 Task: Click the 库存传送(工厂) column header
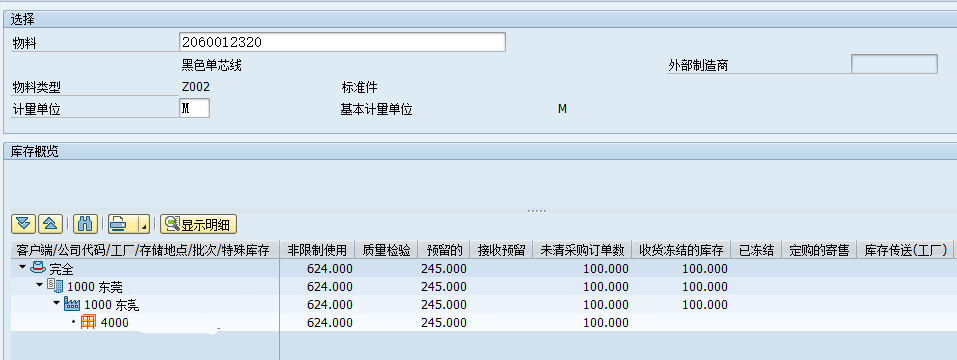pyautogui.click(x=905, y=250)
